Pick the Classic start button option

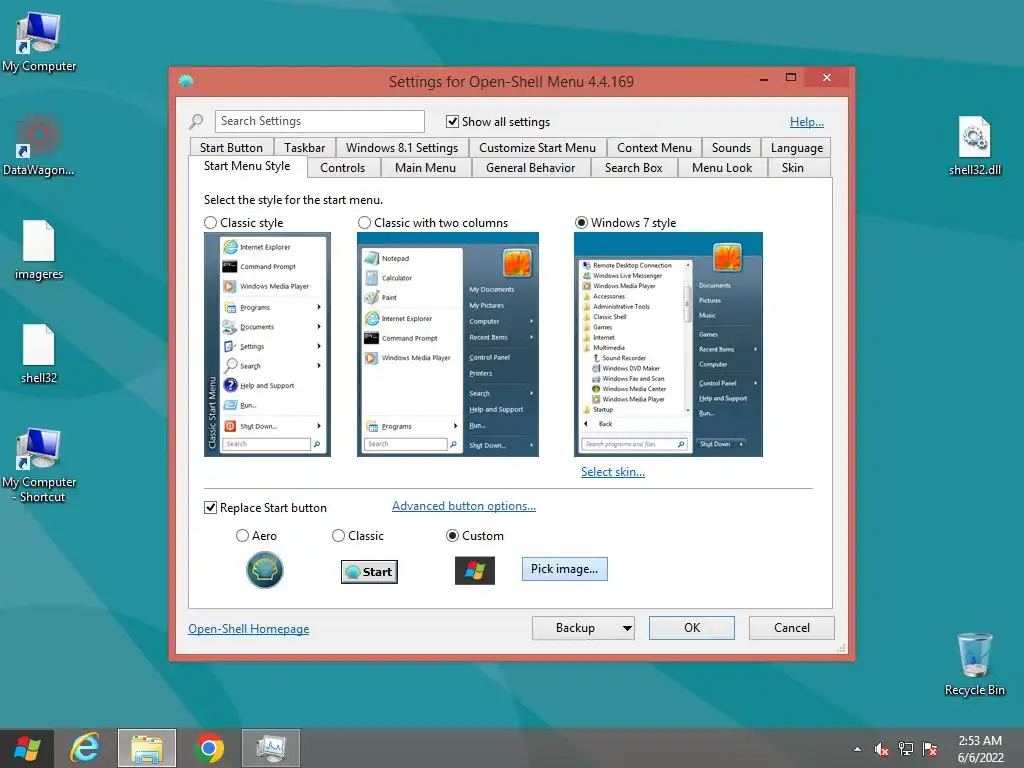pos(338,536)
